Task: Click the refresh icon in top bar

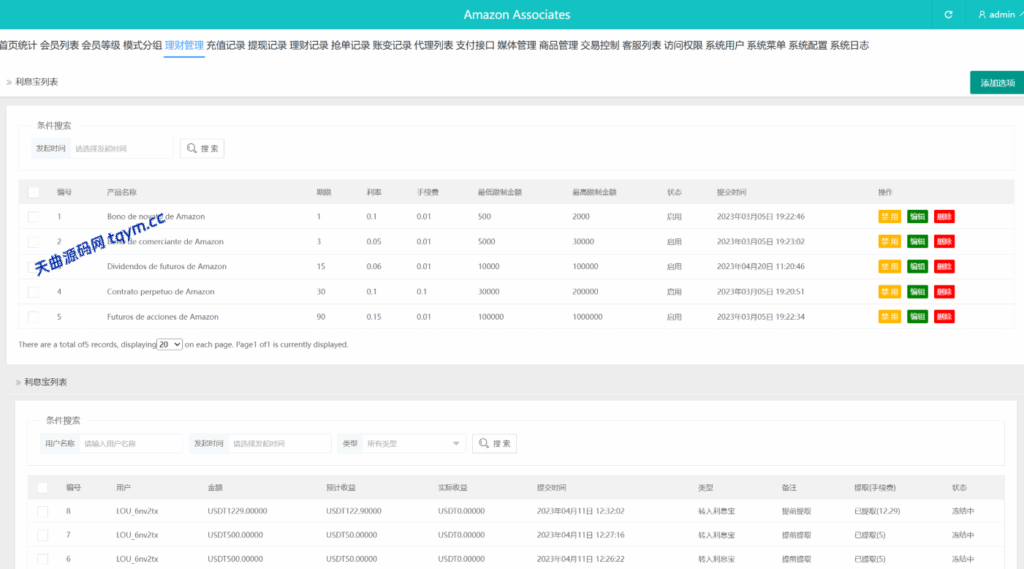Action: tap(948, 14)
